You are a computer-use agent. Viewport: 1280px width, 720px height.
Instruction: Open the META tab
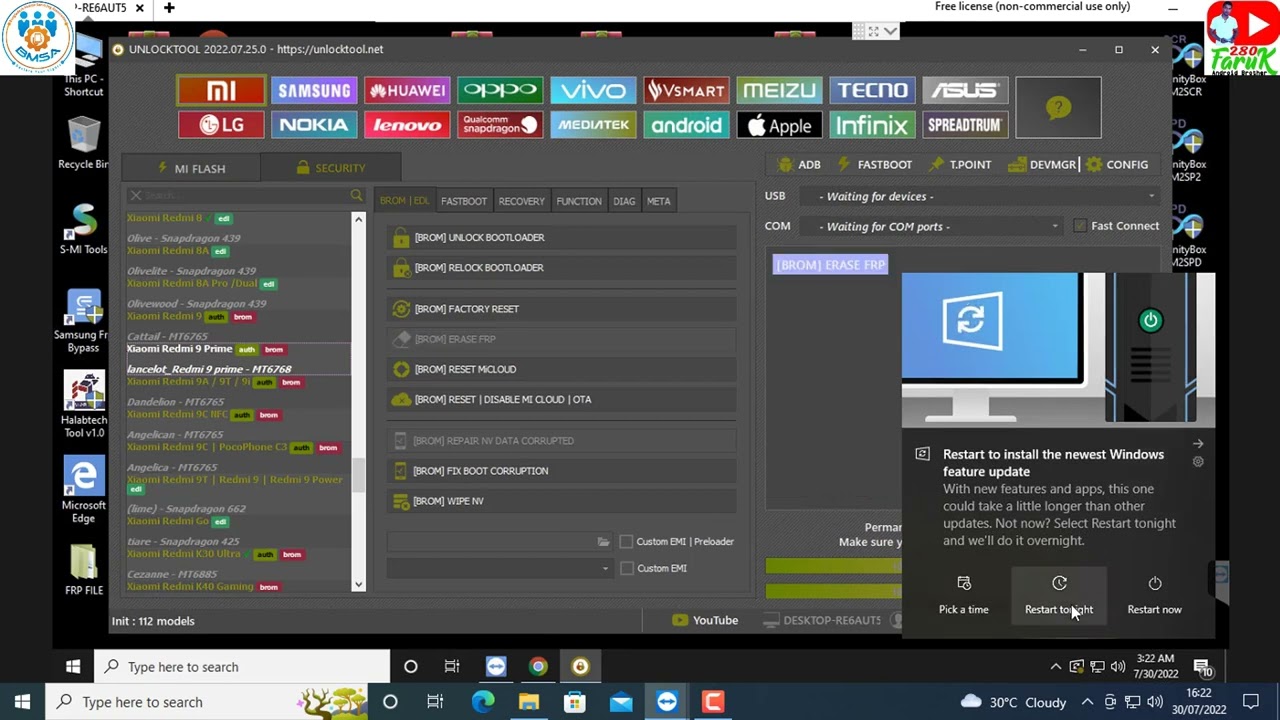click(658, 201)
